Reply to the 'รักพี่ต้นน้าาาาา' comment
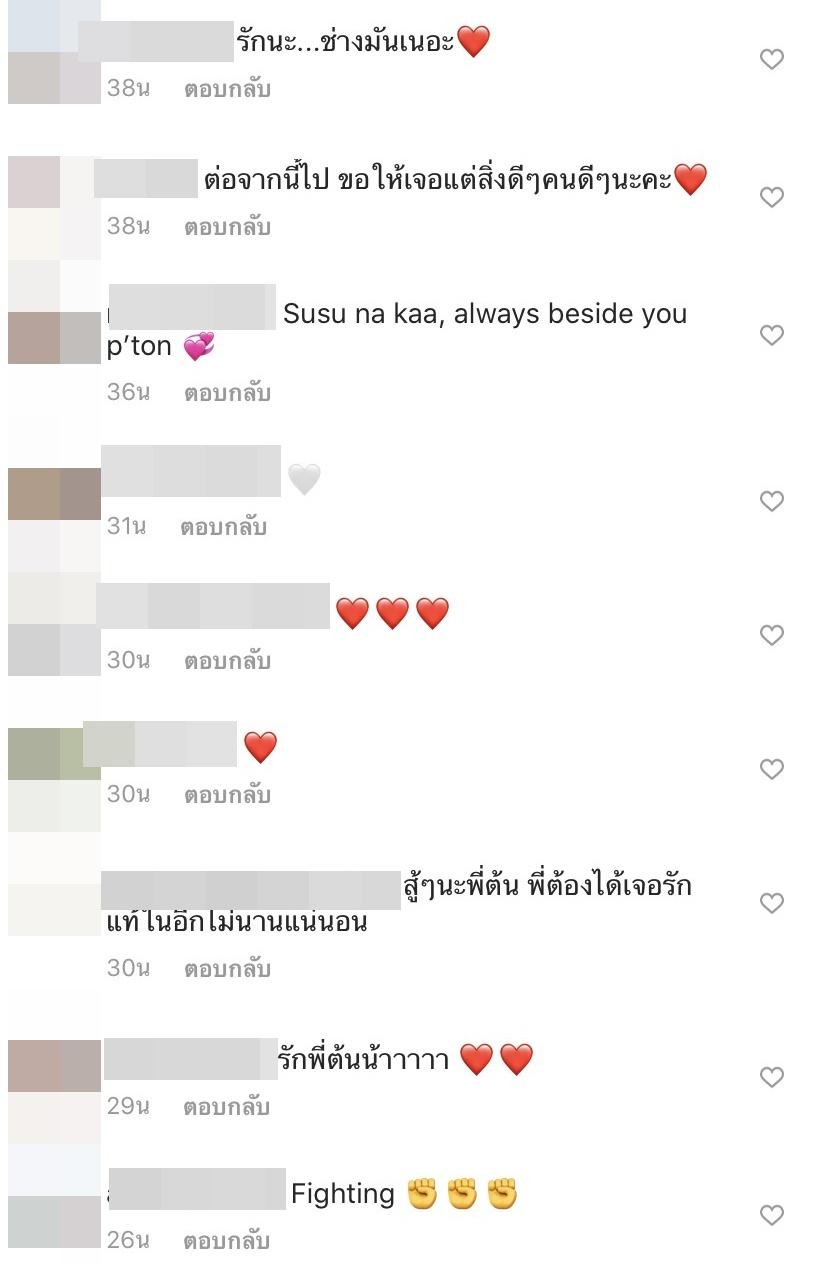The image size is (828, 1272). click(x=227, y=1107)
